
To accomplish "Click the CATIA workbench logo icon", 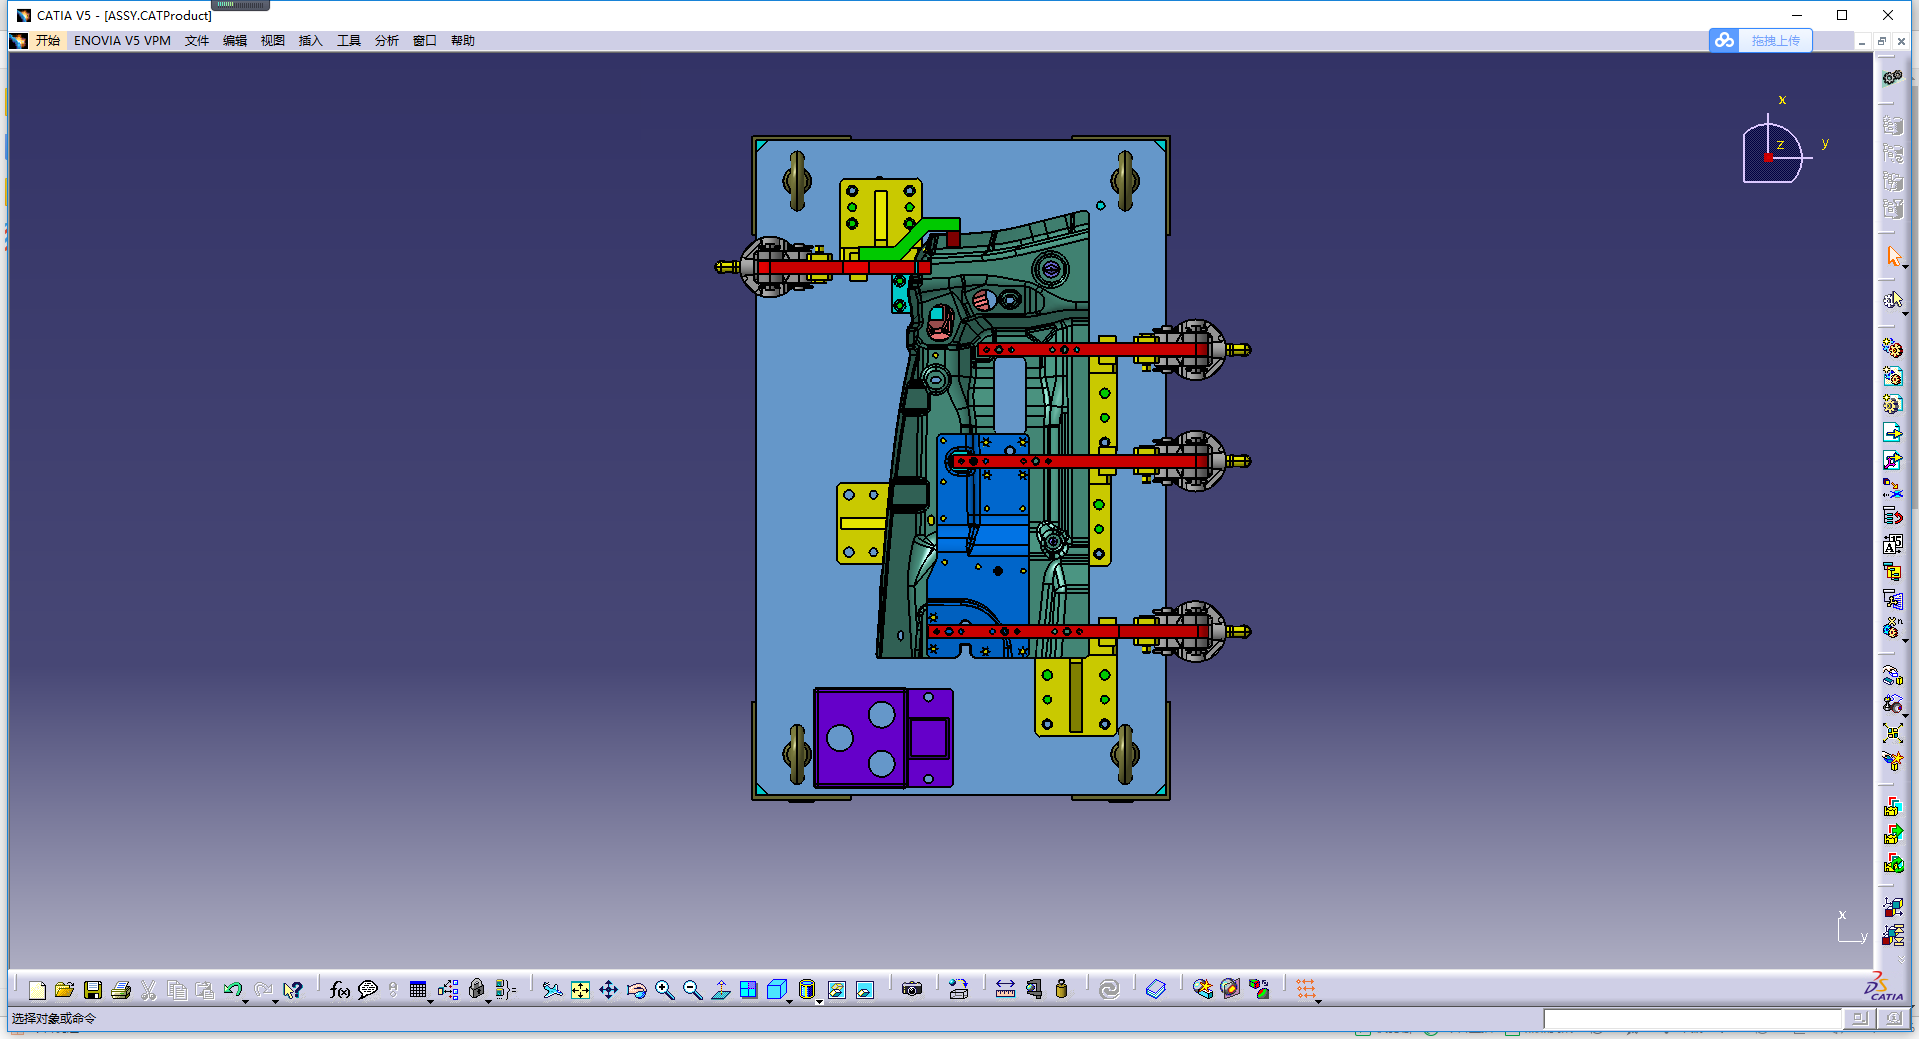I will (1884, 987).
